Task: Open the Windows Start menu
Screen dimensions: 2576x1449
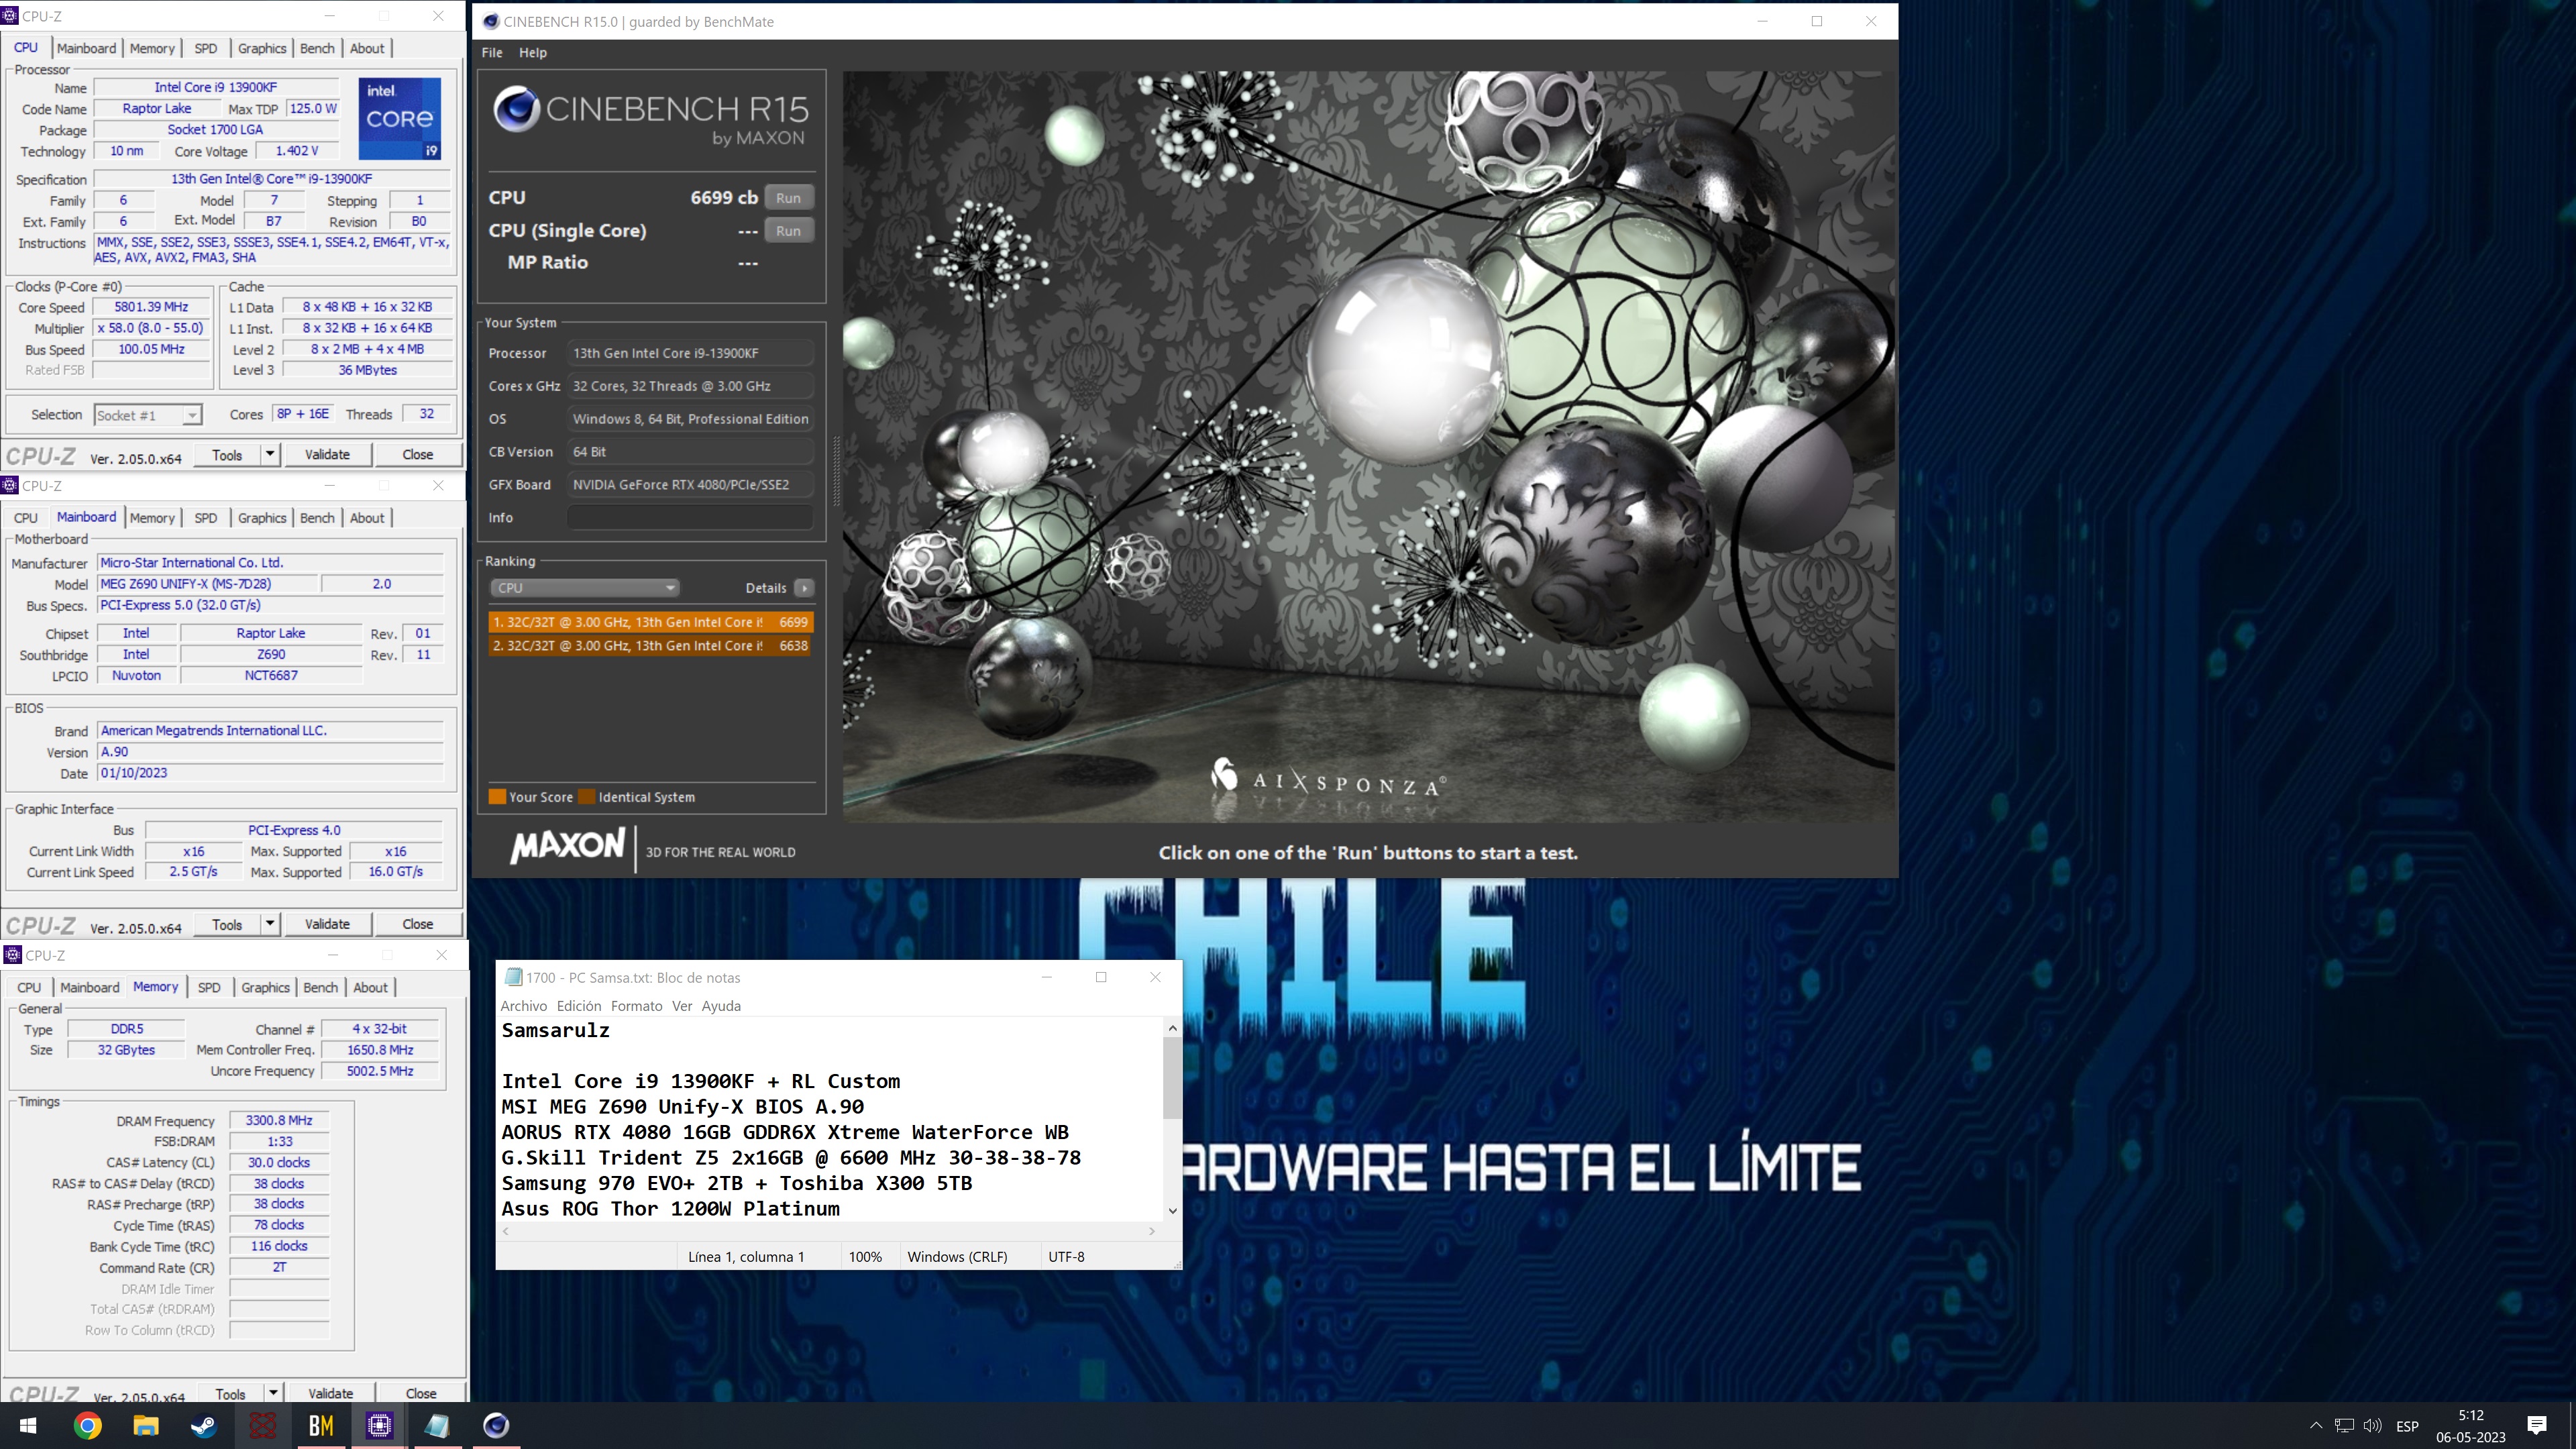Action: [x=28, y=1425]
